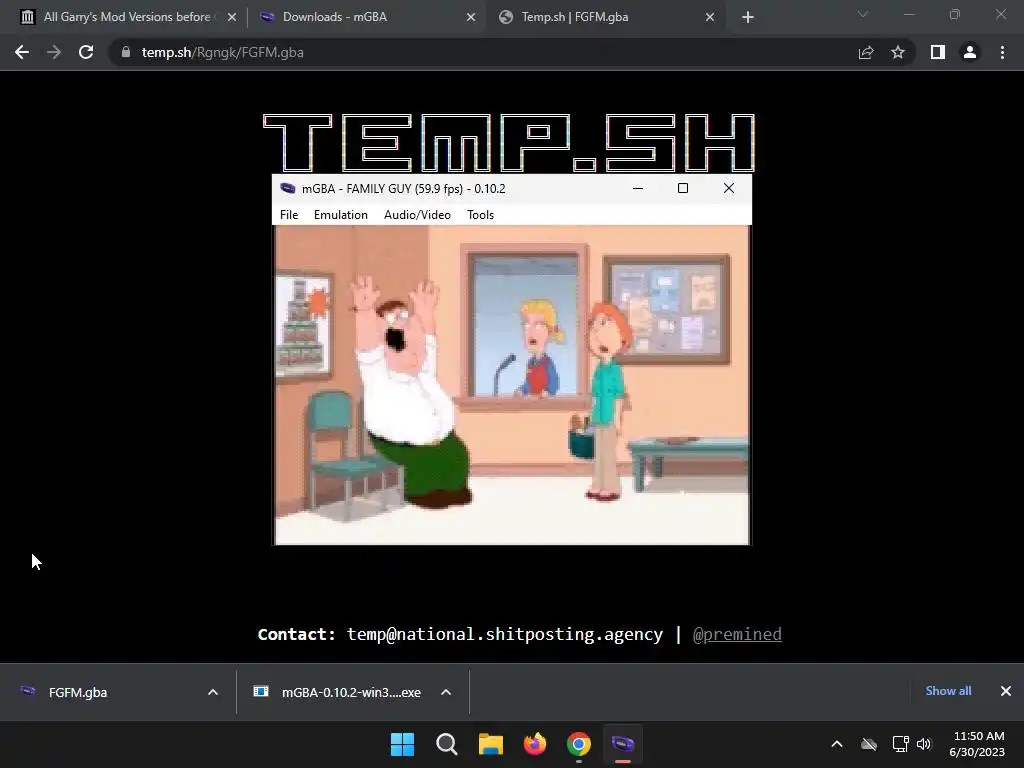Click the mGBA title bar icon
1024x768 pixels.
287,189
